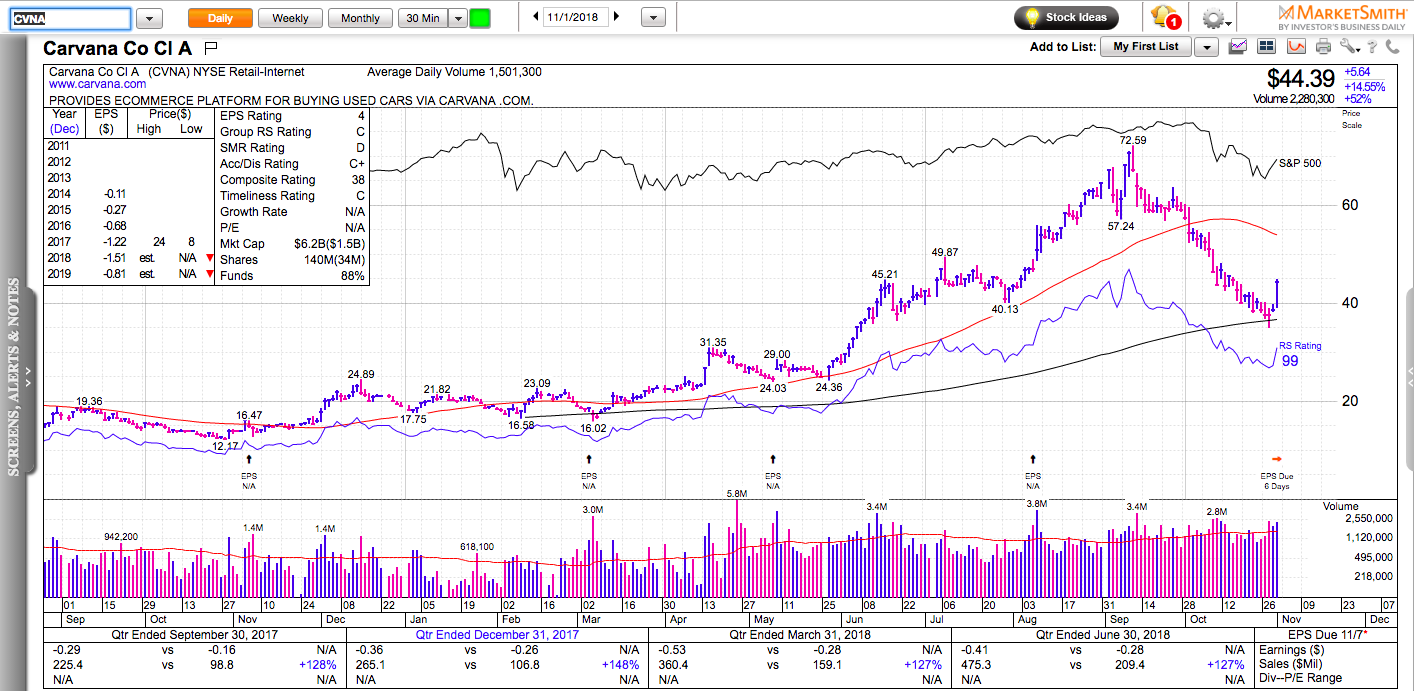Switch to the multi-chart grid icon
This screenshot has height=691, width=1414.
click(1268, 46)
